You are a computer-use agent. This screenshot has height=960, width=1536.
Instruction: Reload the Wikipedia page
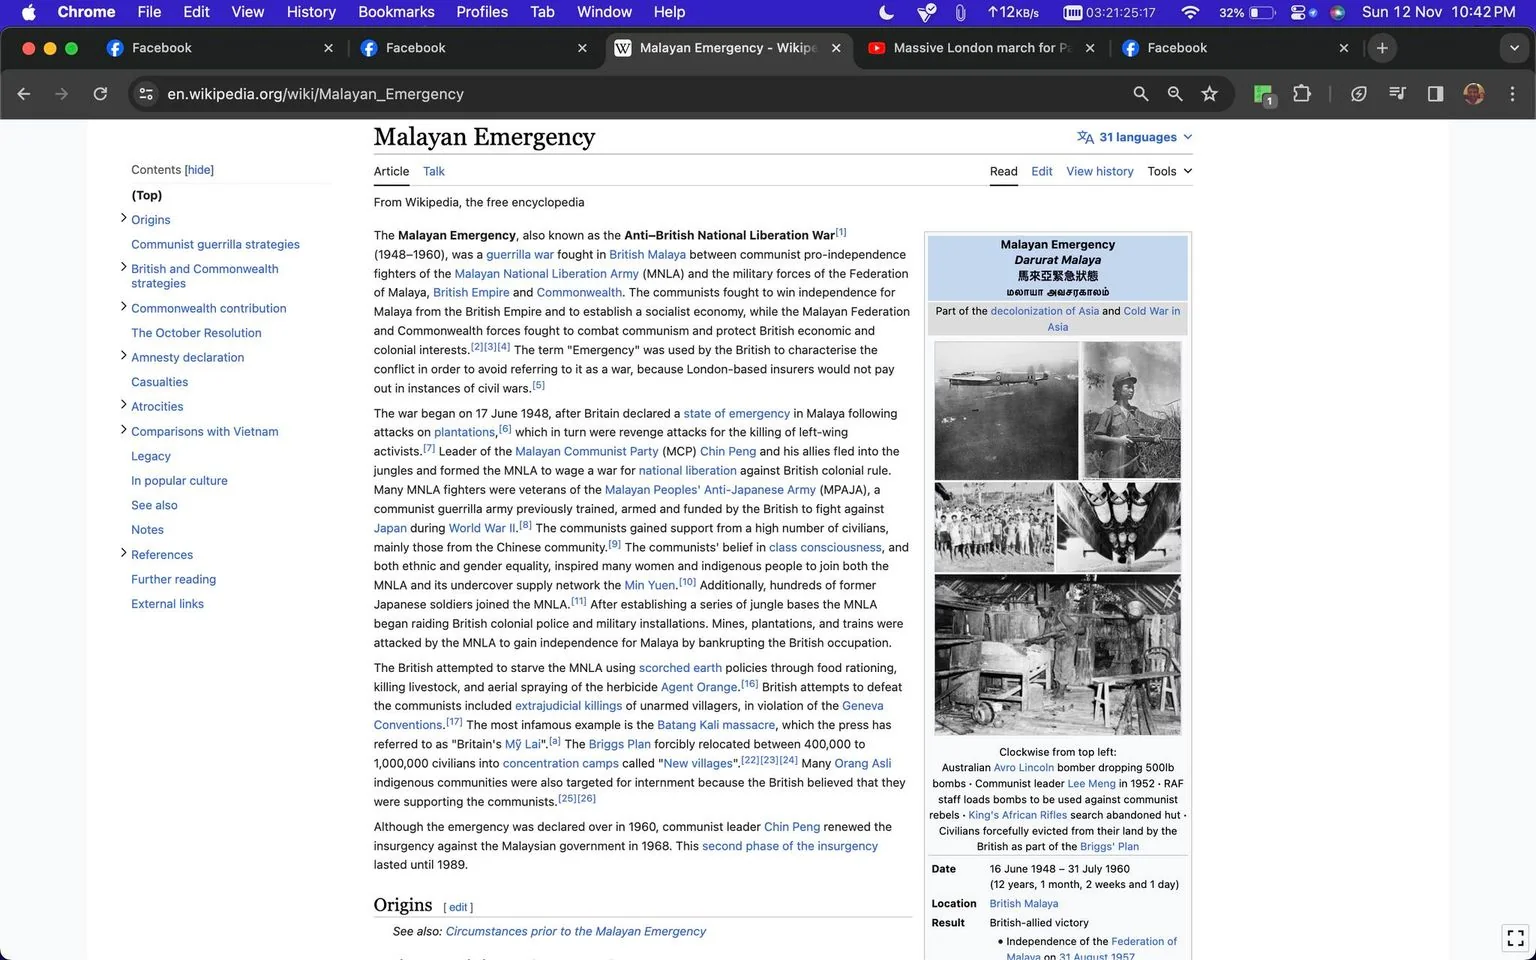[x=100, y=94]
